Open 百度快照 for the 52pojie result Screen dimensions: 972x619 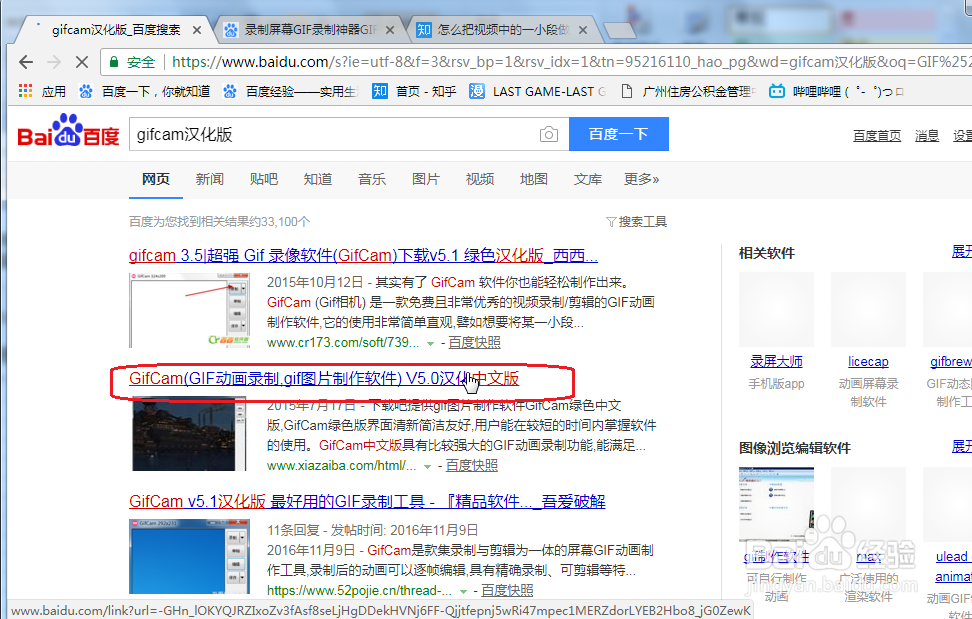tap(507, 590)
